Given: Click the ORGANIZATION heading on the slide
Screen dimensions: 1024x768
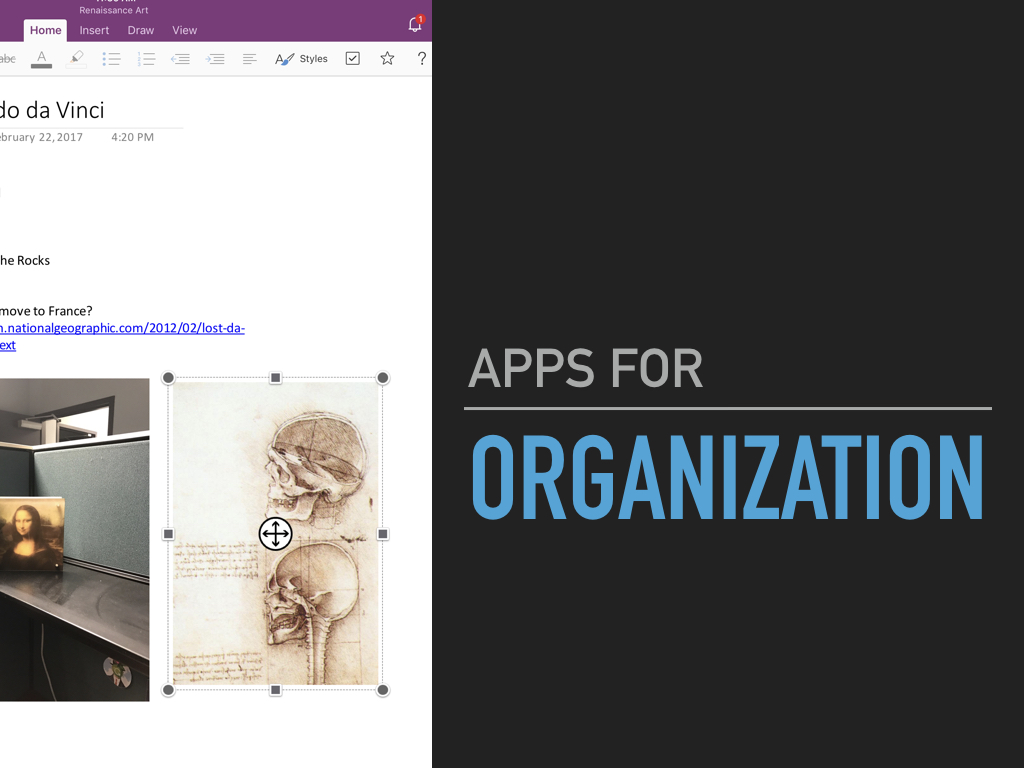Looking at the screenshot, I should coord(727,477).
